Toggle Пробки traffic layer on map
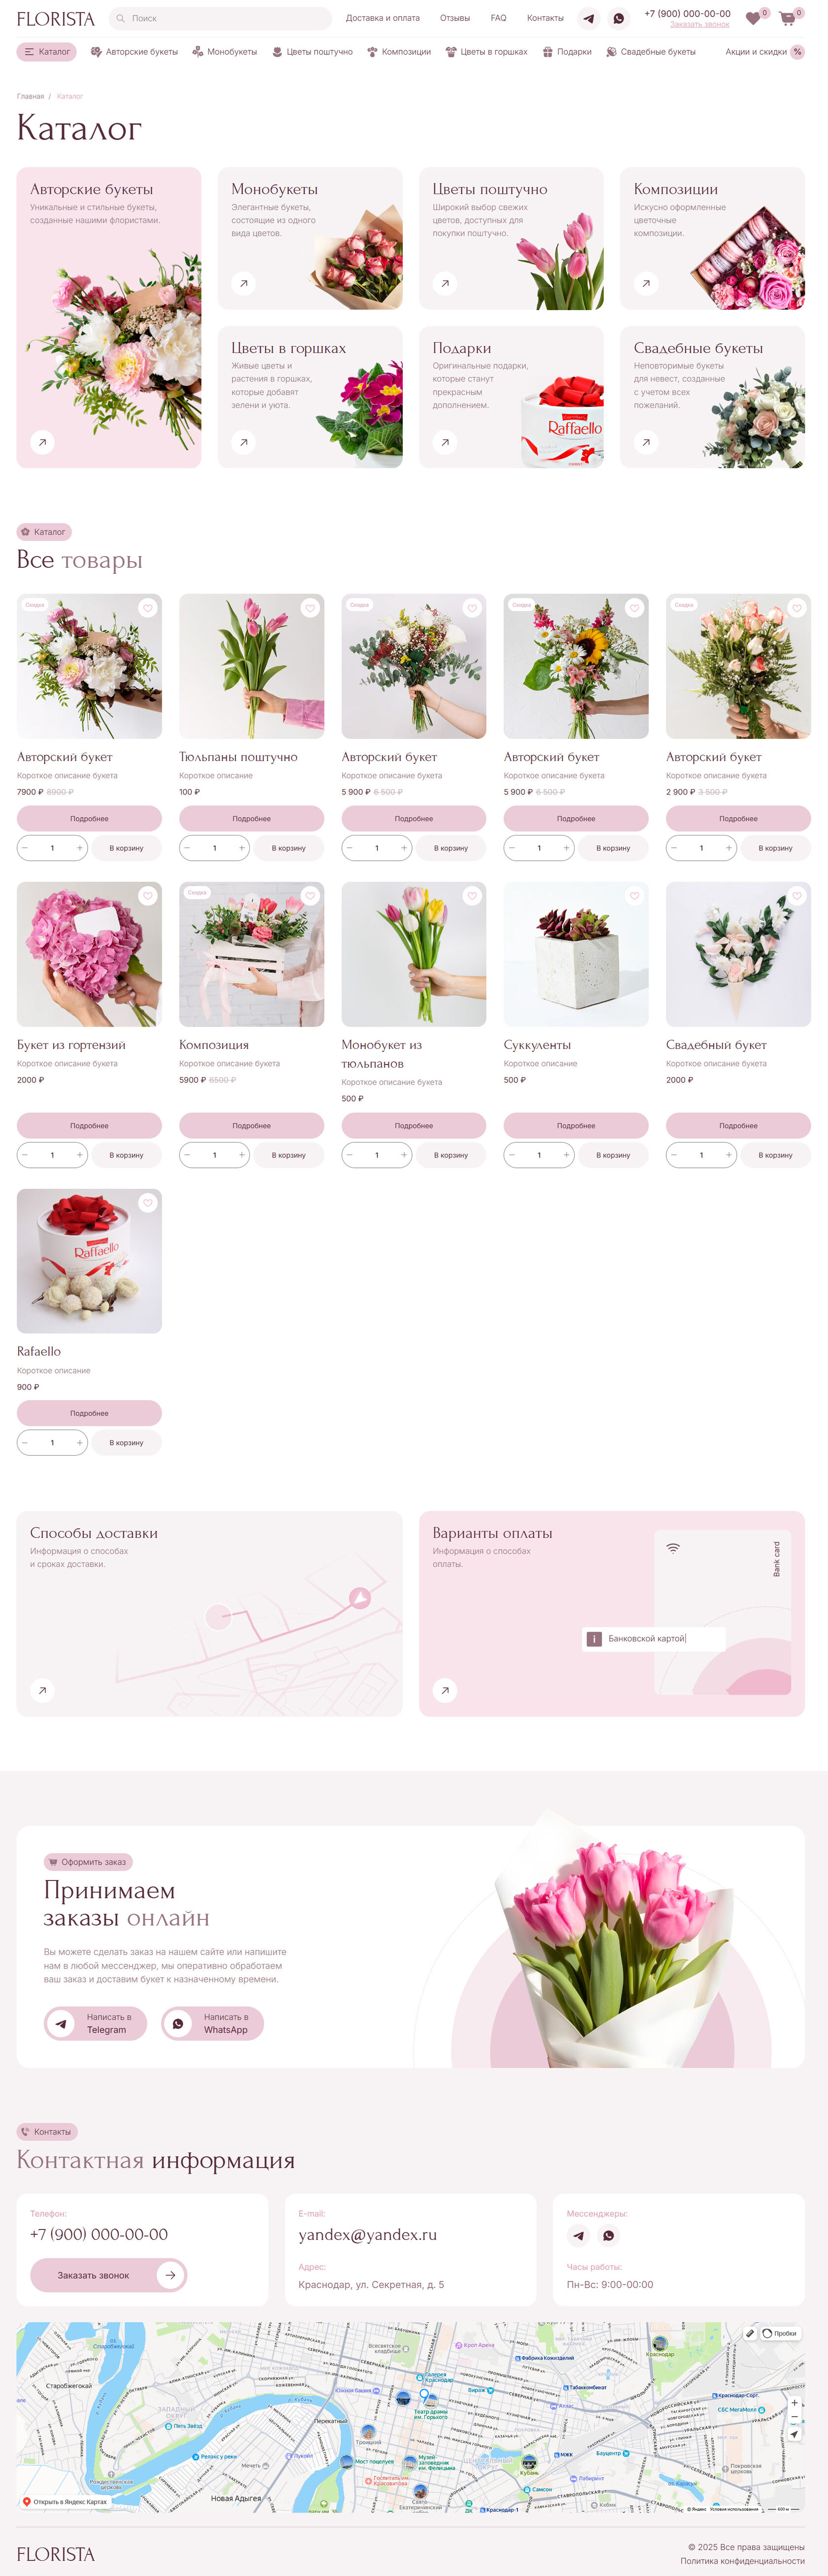 coord(780,2333)
